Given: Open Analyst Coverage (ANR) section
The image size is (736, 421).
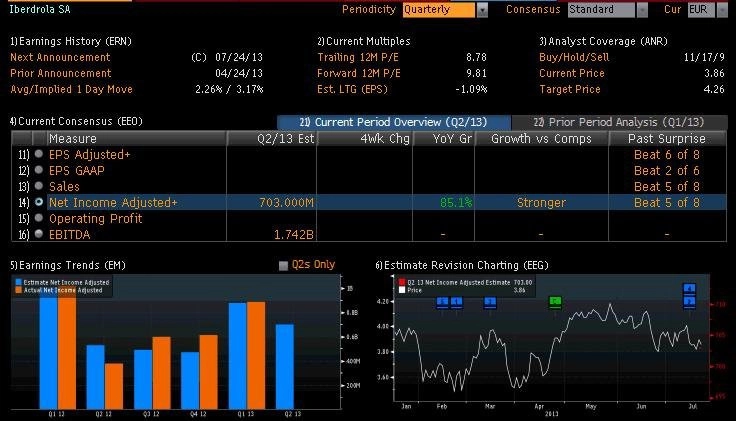Looking at the screenshot, I should click(603, 41).
